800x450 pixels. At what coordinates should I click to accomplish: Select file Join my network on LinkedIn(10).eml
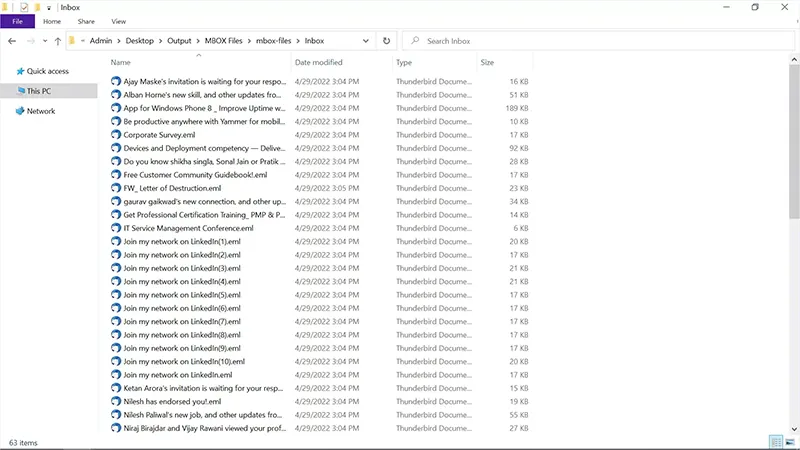click(x=184, y=361)
